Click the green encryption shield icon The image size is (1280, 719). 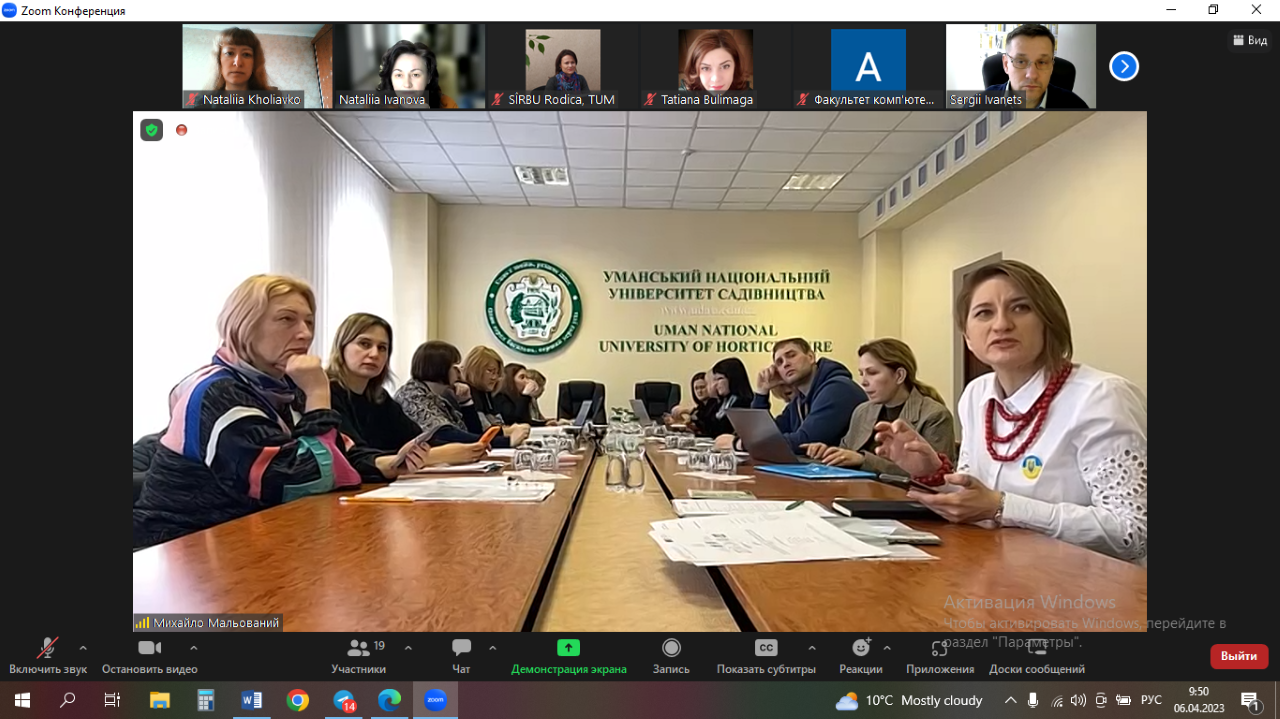[151, 130]
